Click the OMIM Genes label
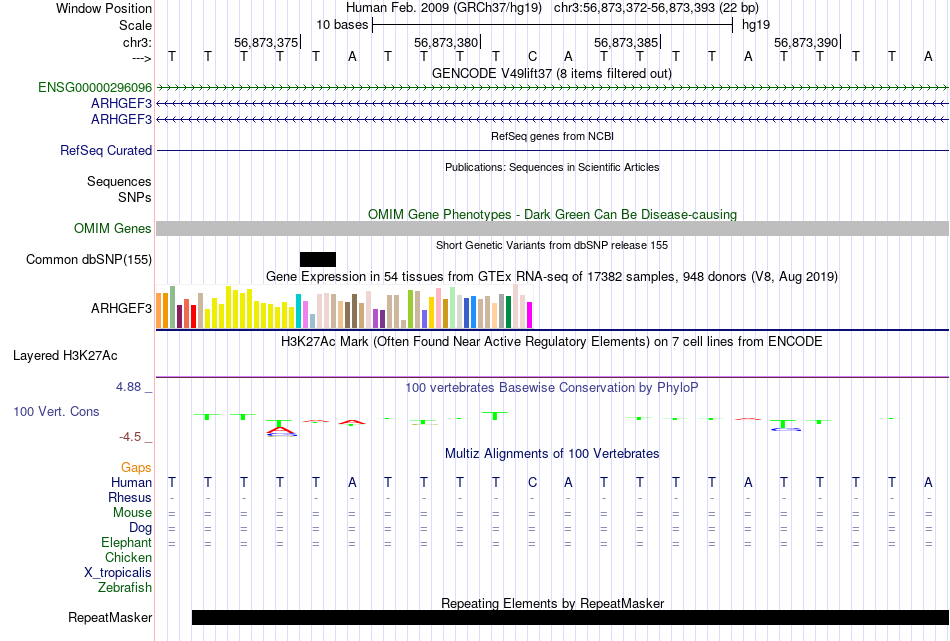Viewport: 950px width, 641px height. click(x=112, y=228)
